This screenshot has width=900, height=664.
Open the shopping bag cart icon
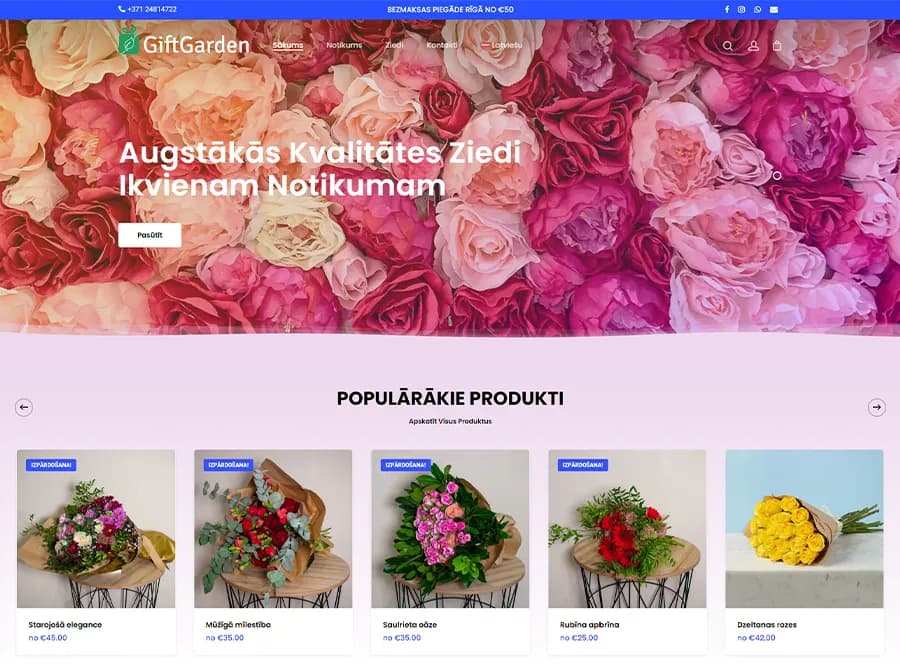[777, 45]
